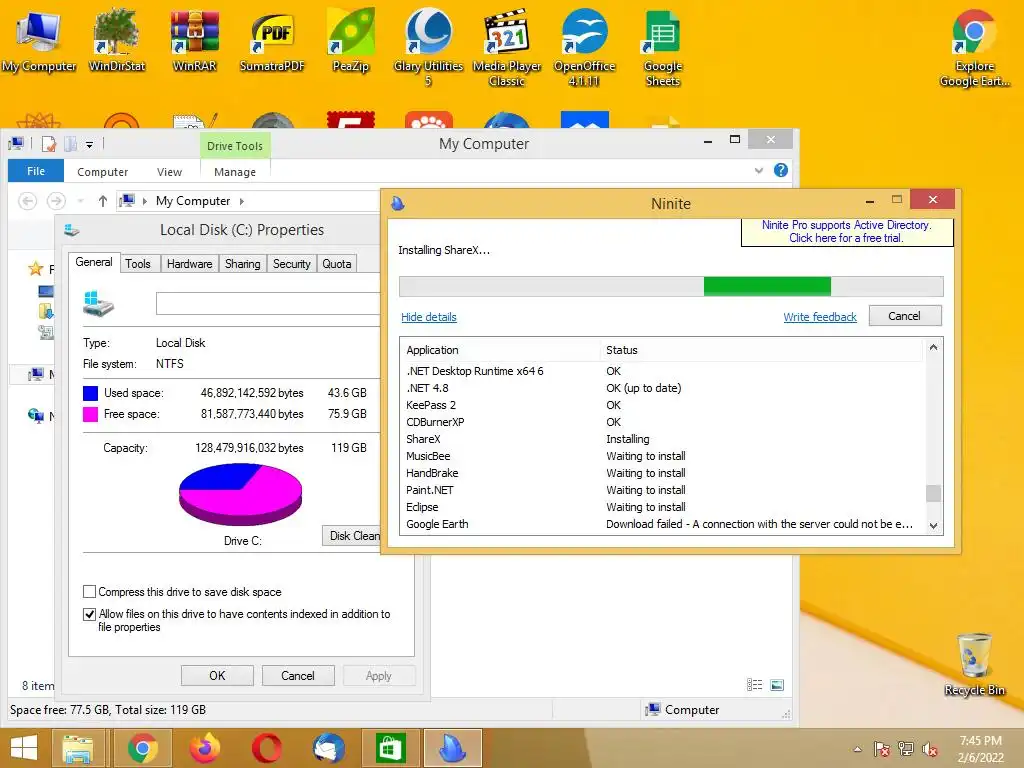This screenshot has width=1024, height=768.
Task: Open File Explorer from the taskbar
Action: click(78, 748)
